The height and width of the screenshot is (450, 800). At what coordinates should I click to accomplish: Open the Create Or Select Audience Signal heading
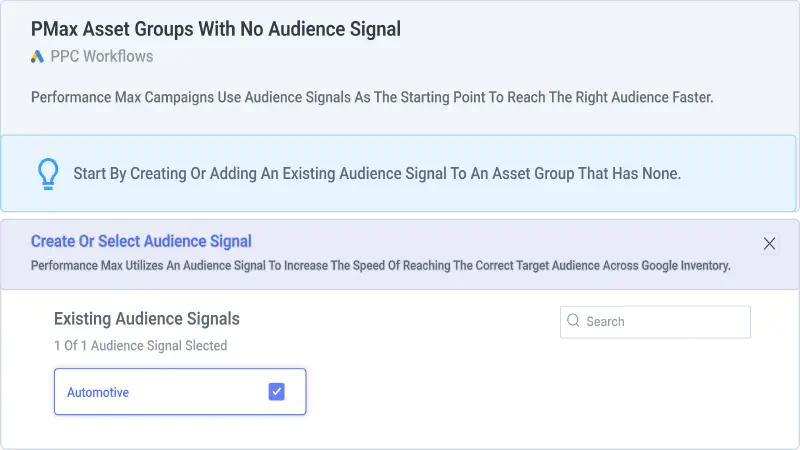[x=141, y=241]
